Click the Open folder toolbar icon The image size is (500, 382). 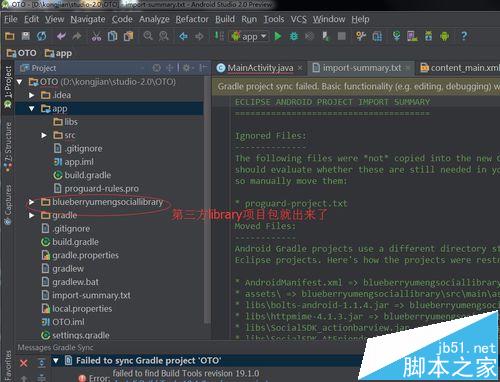(10, 36)
